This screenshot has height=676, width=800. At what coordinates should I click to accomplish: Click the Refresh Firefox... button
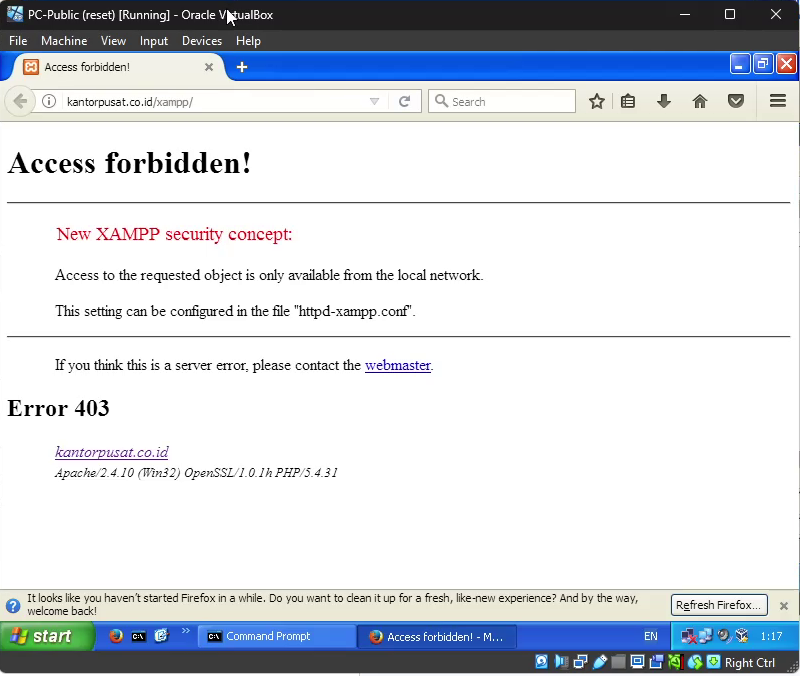pyautogui.click(x=719, y=605)
